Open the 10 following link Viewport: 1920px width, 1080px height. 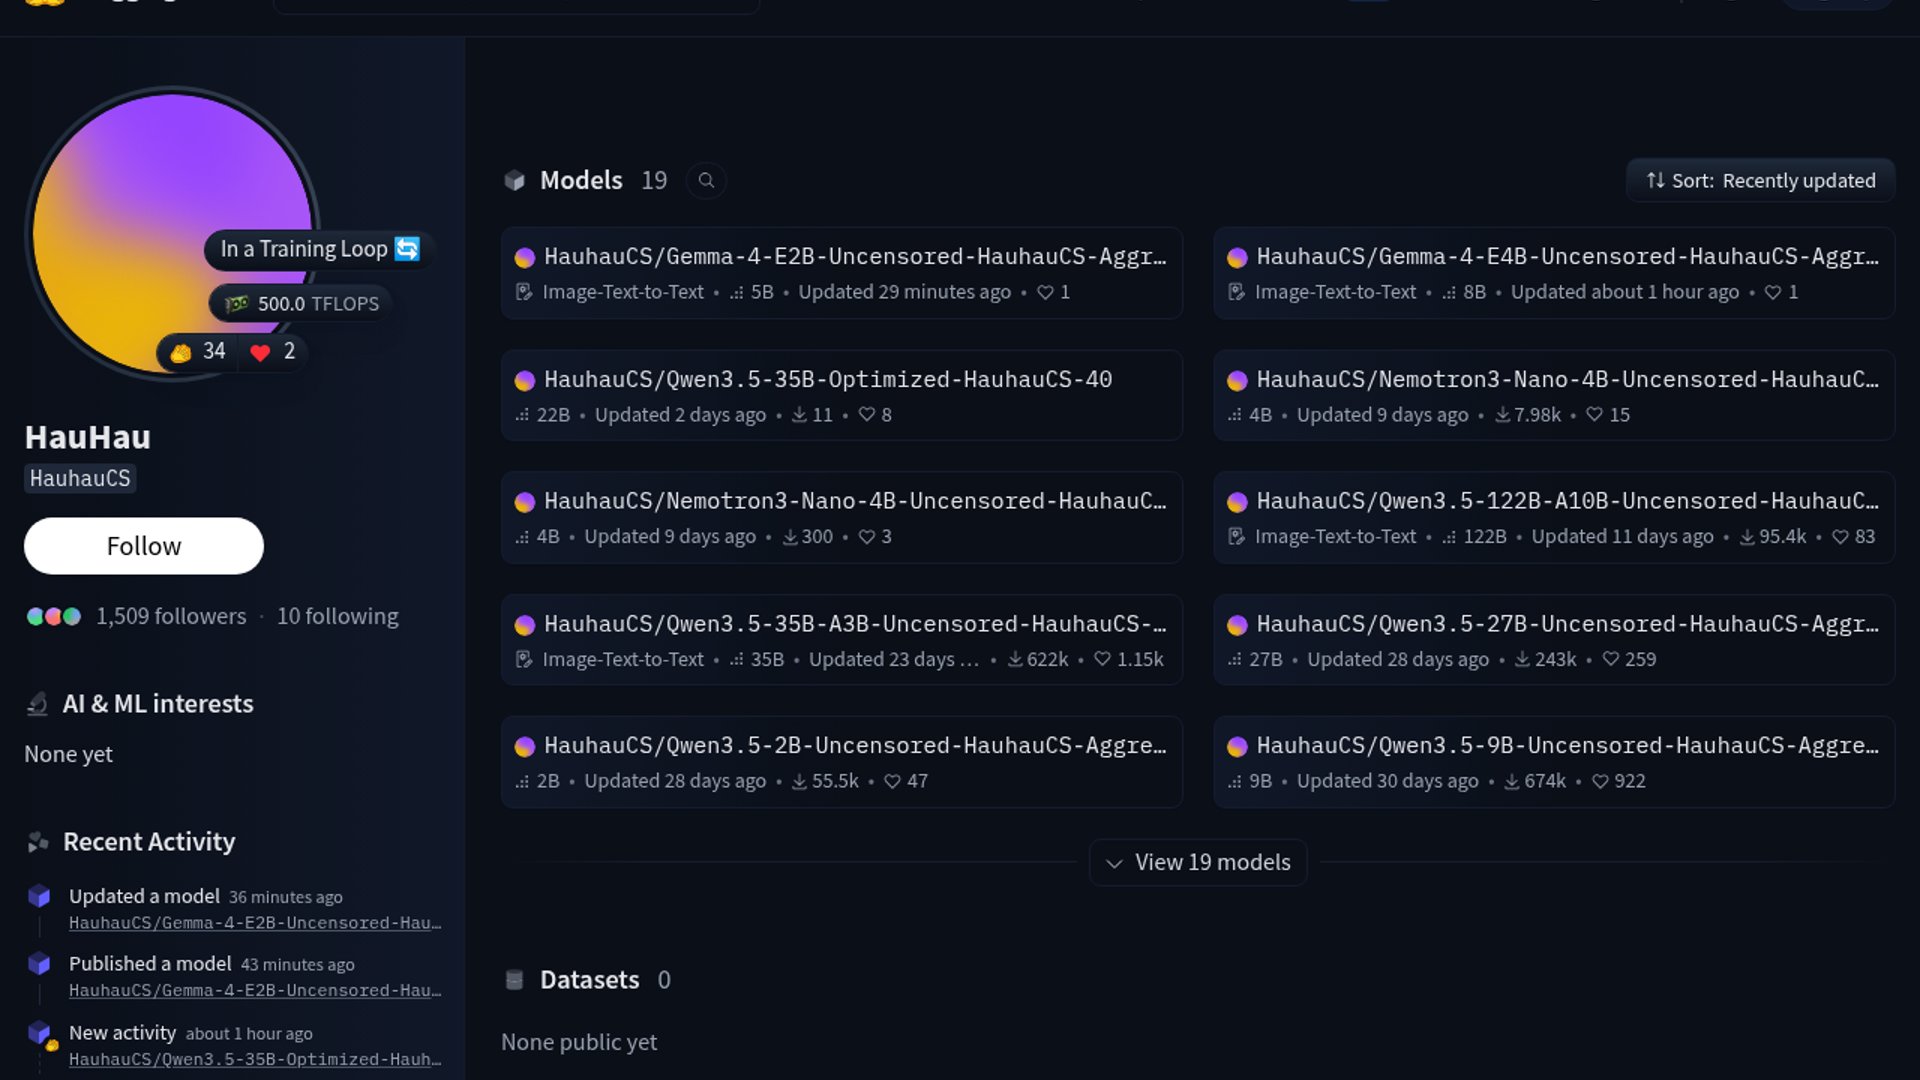coord(337,617)
